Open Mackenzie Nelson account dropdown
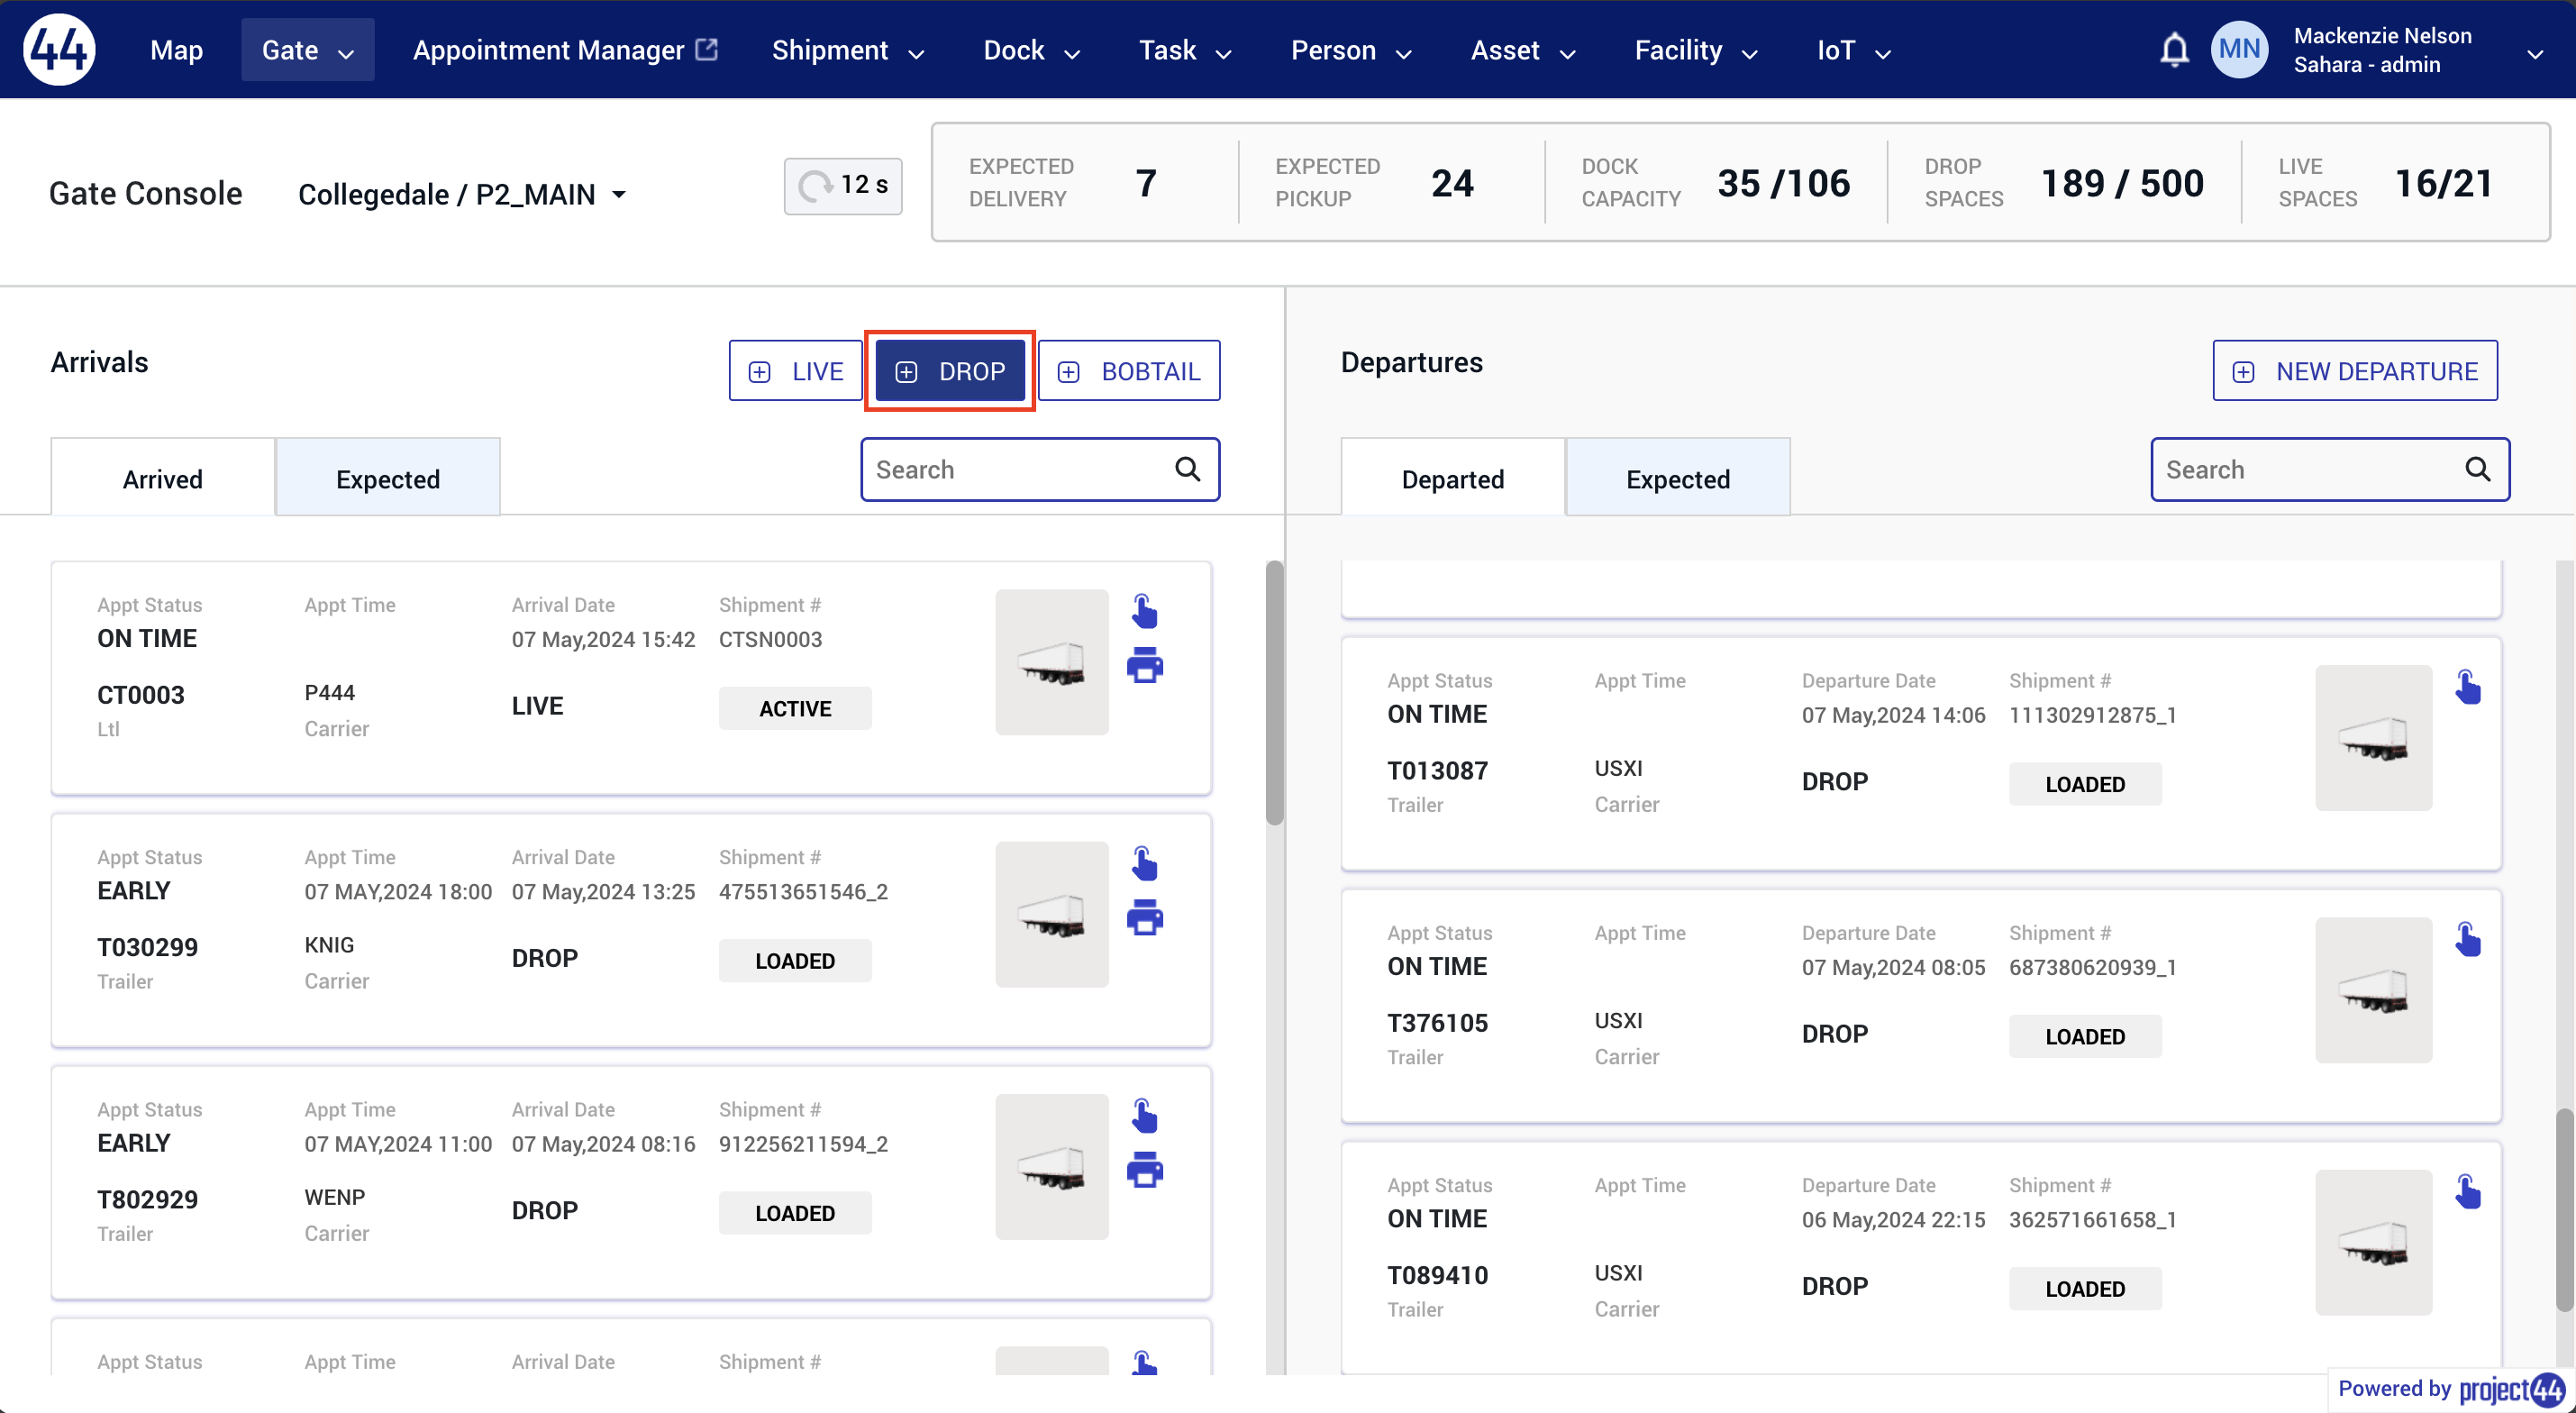Viewport: 2576px width, 1413px height. click(x=2534, y=53)
